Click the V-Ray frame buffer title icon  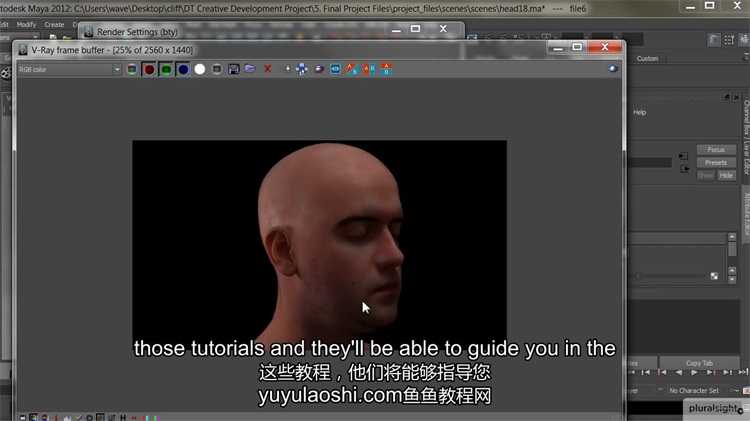(x=22, y=50)
